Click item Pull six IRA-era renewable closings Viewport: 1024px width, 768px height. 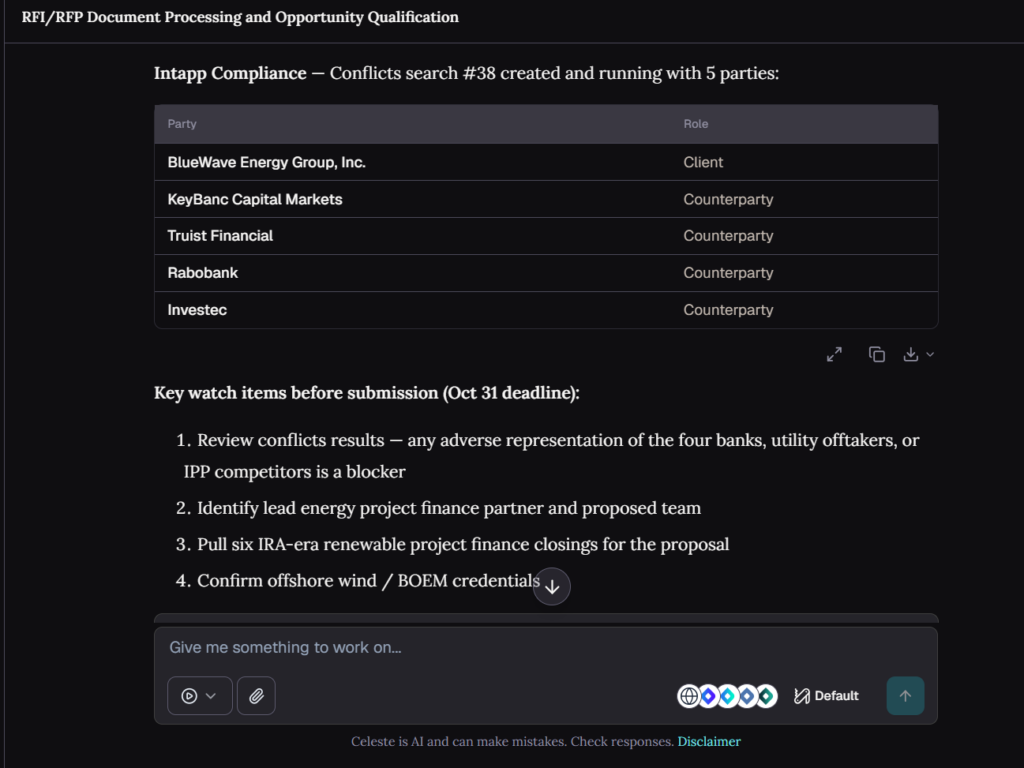click(452, 545)
